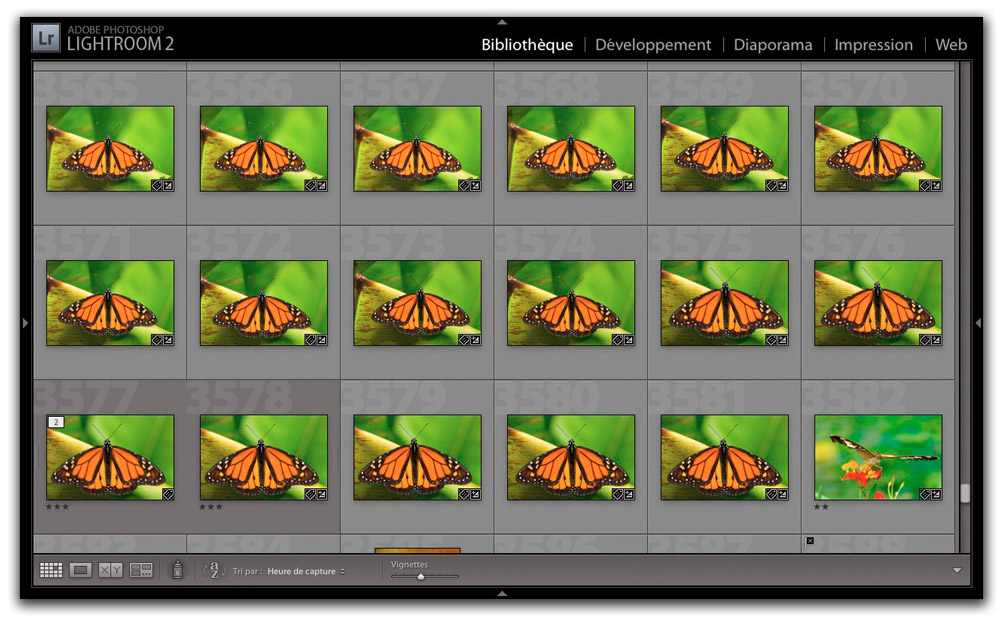Click the keyword tag badge on photo 3581
The height and width of the screenshot is (622, 1000).
click(771, 494)
